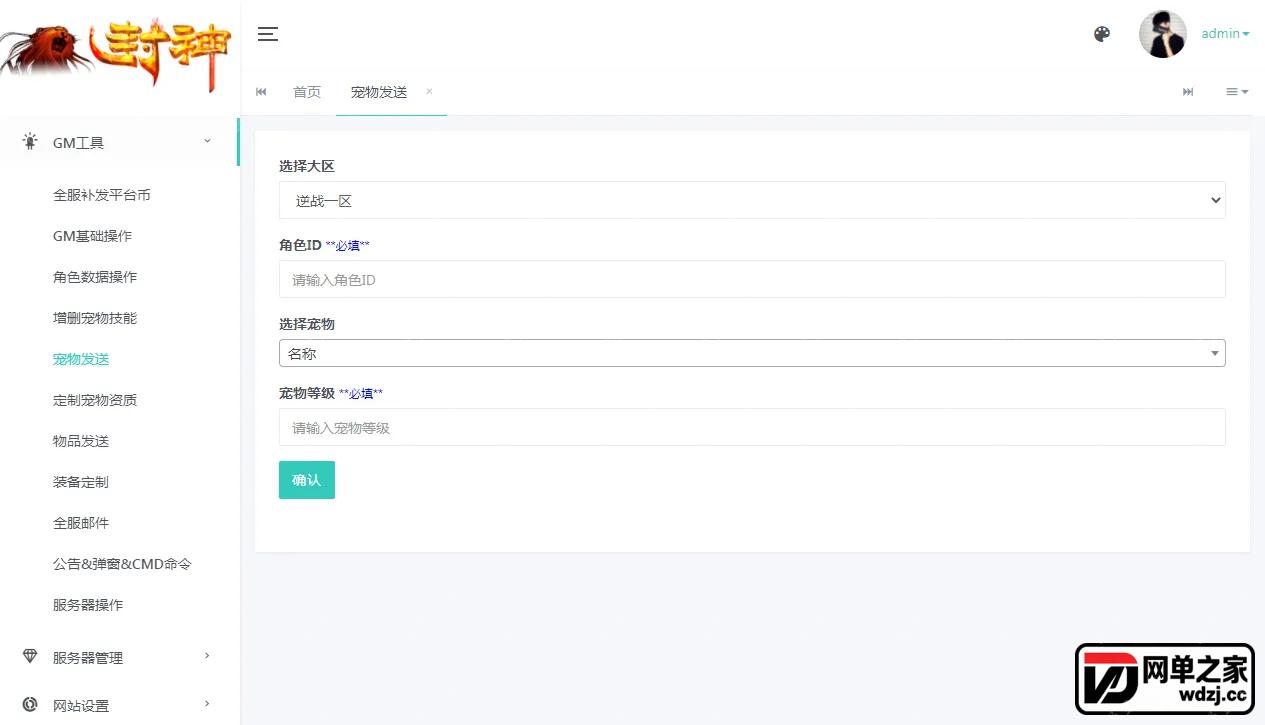Focus the 角色ID input field
This screenshot has height=725, width=1265.
752,279
